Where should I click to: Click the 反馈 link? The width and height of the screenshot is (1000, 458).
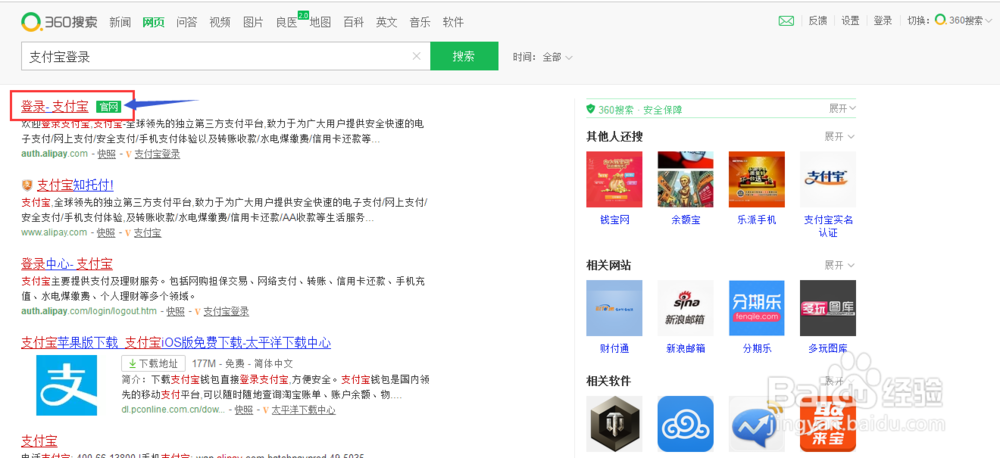[818, 20]
